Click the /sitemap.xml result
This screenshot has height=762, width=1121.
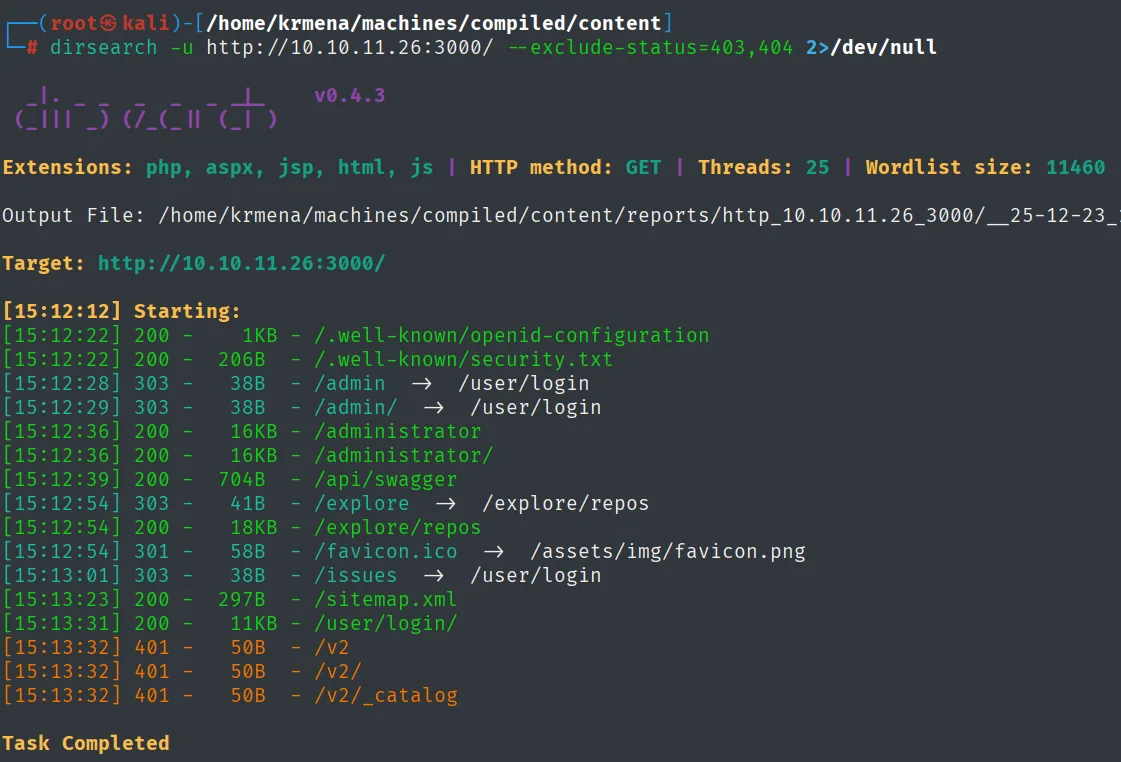[385, 599]
